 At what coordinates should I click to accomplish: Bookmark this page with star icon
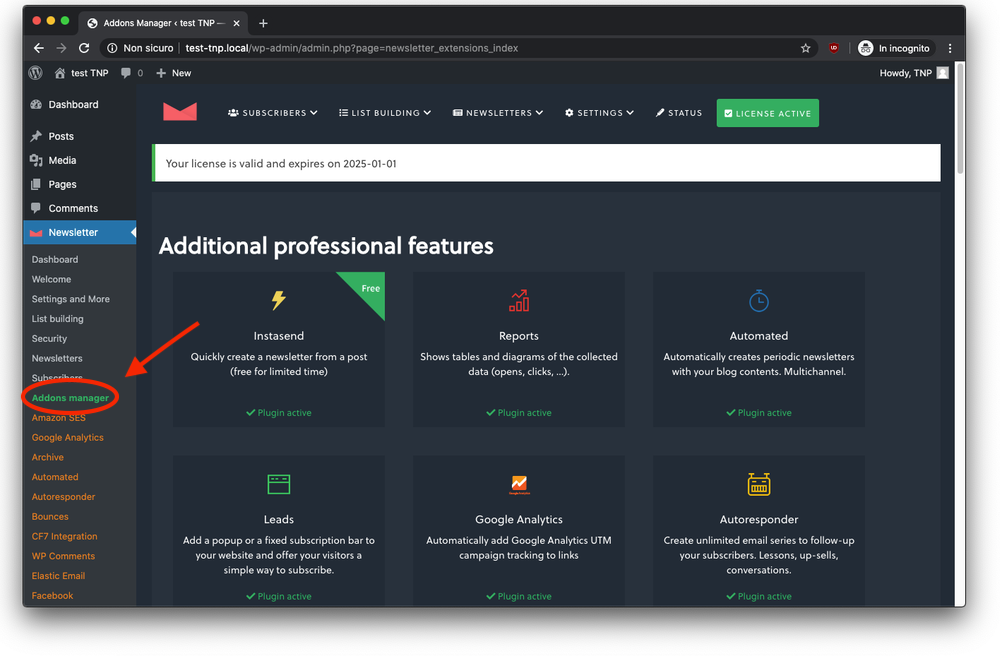(805, 48)
